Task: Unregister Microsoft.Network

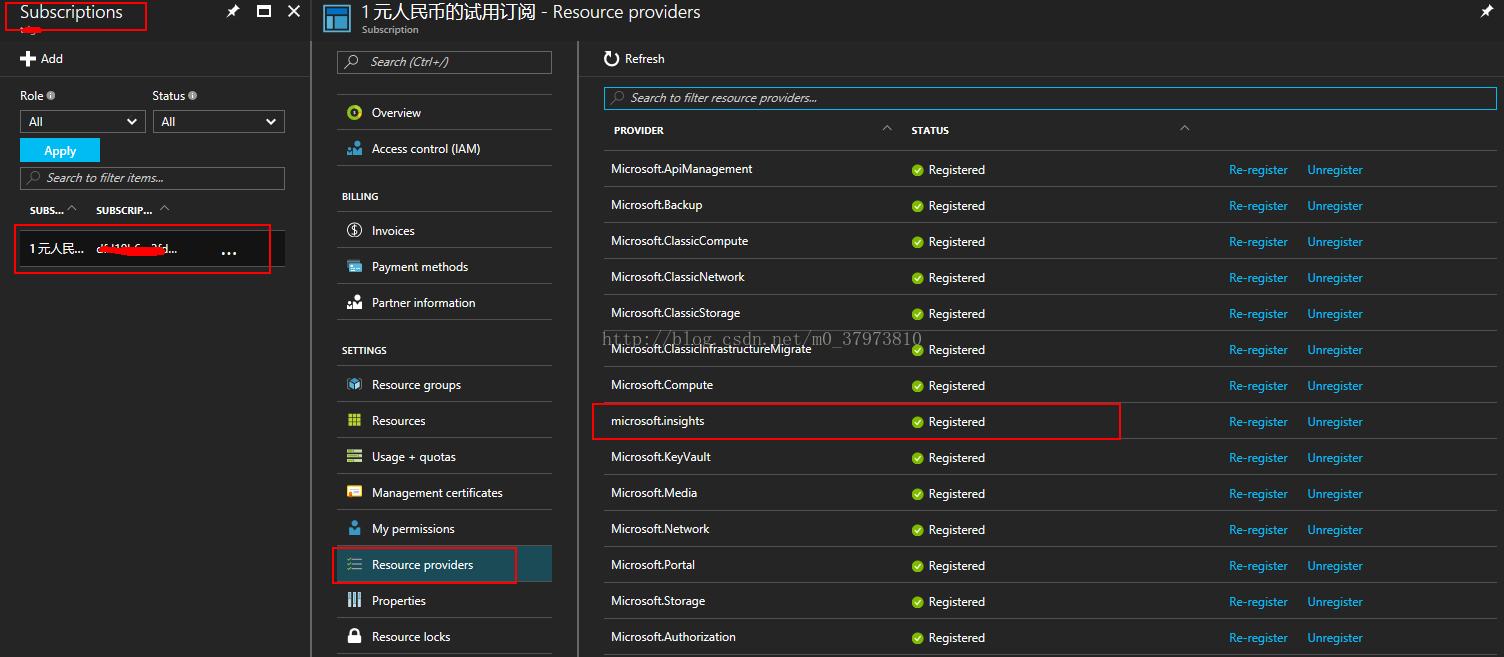Action: pos(1335,530)
